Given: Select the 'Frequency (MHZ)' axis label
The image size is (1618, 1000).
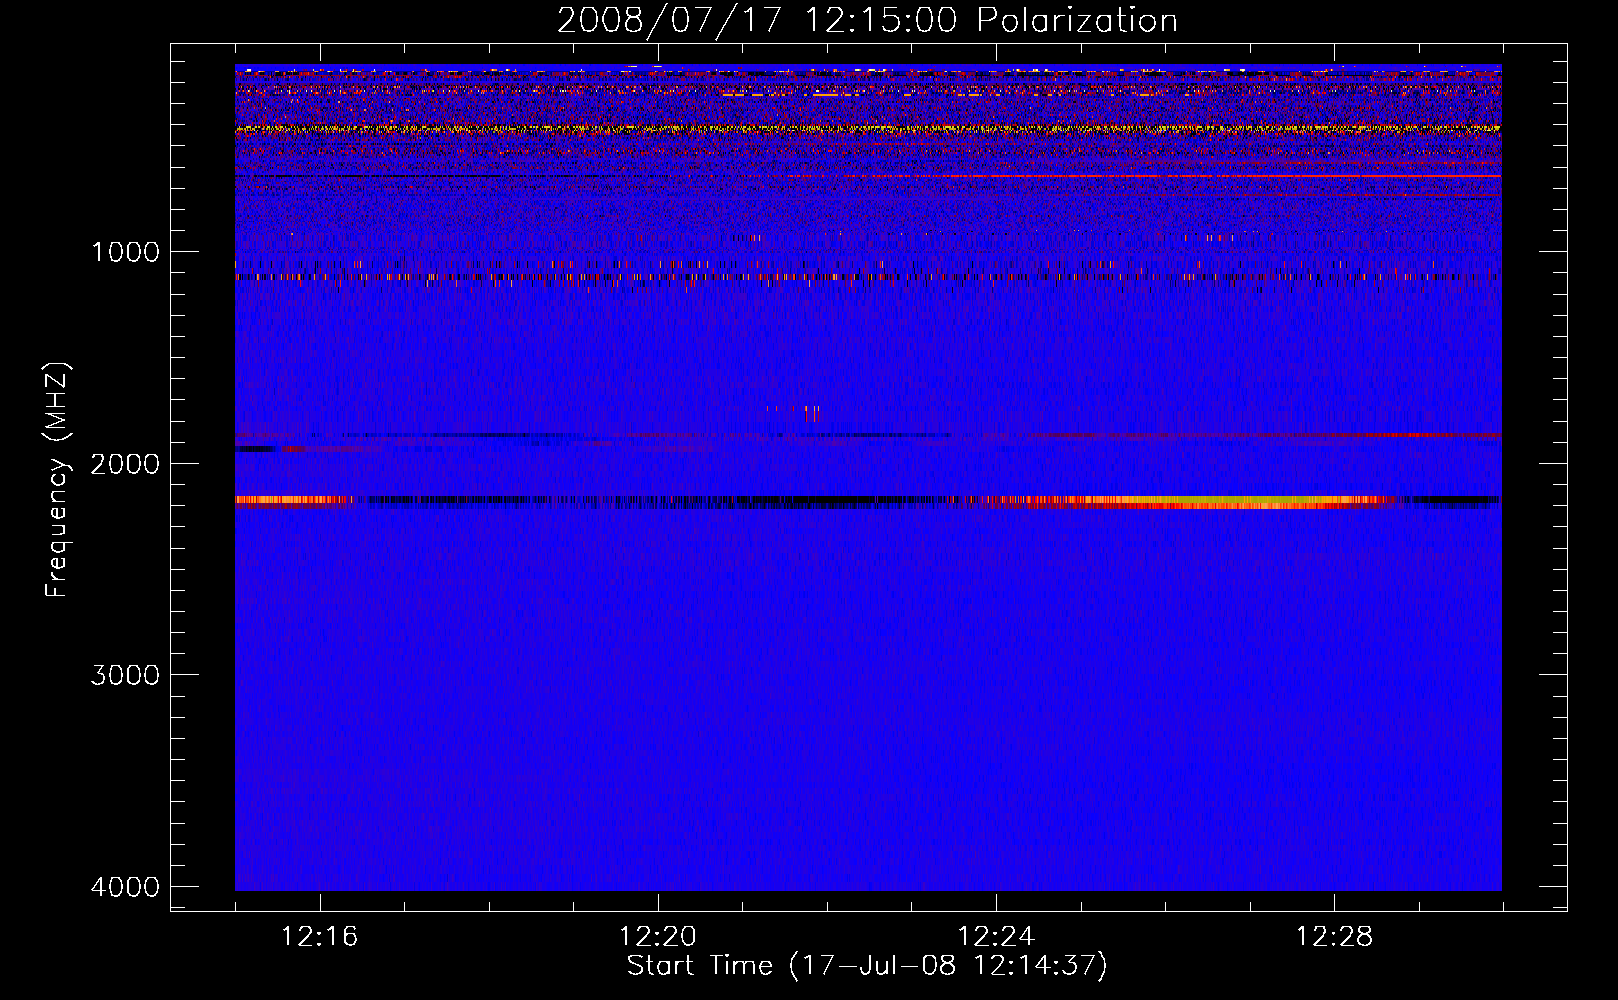Looking at the screenshot, I should 57,480.
